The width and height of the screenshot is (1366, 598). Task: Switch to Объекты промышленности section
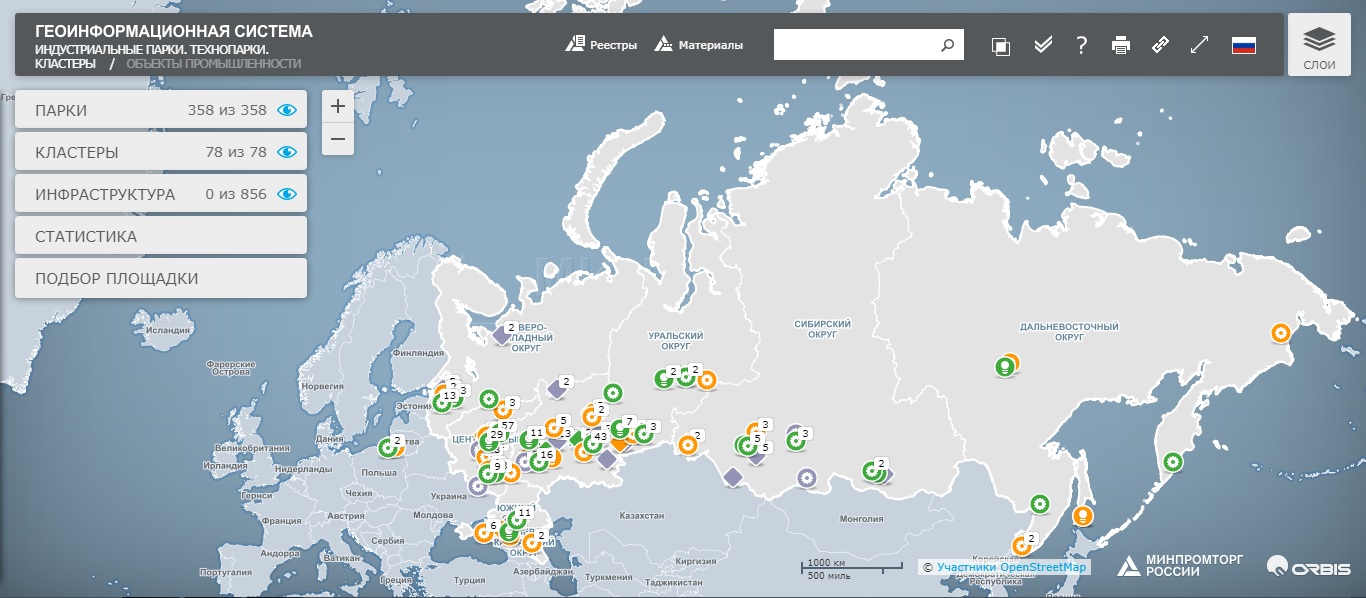click(213, 63)
